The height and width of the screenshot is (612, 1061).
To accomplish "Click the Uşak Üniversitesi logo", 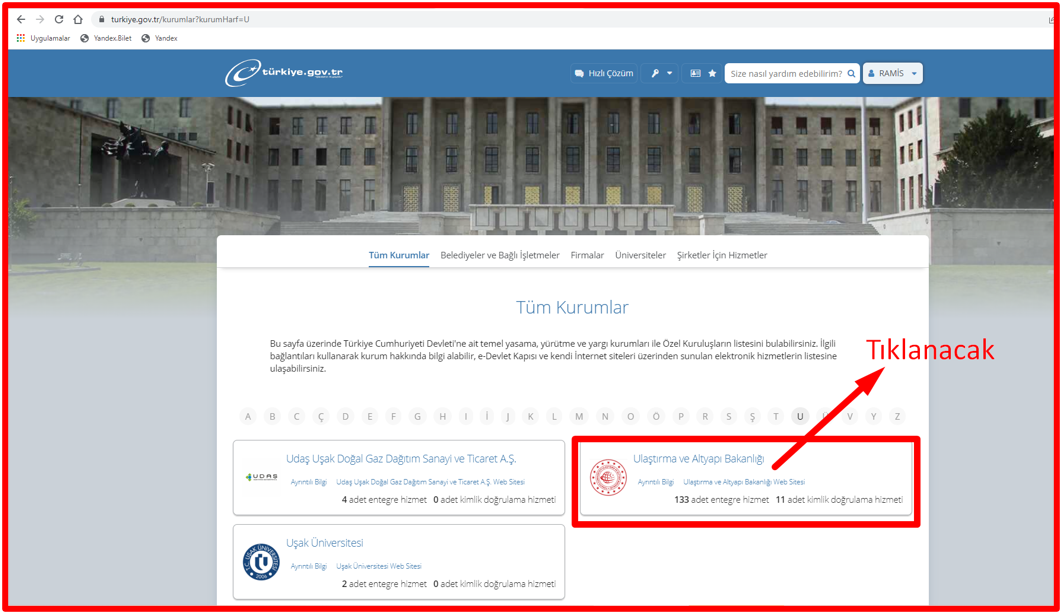I will point(261,561).
